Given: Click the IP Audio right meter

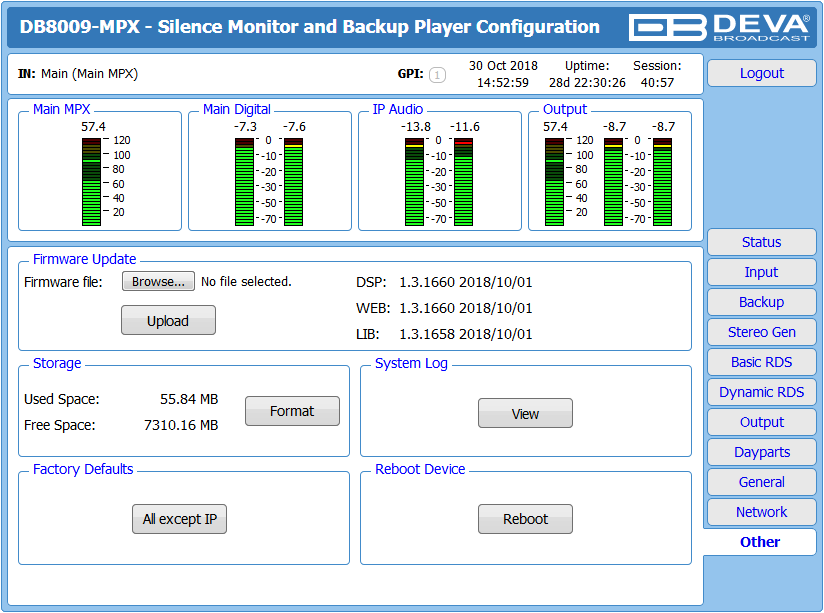Looking at the screenshot, I should 464,182.
